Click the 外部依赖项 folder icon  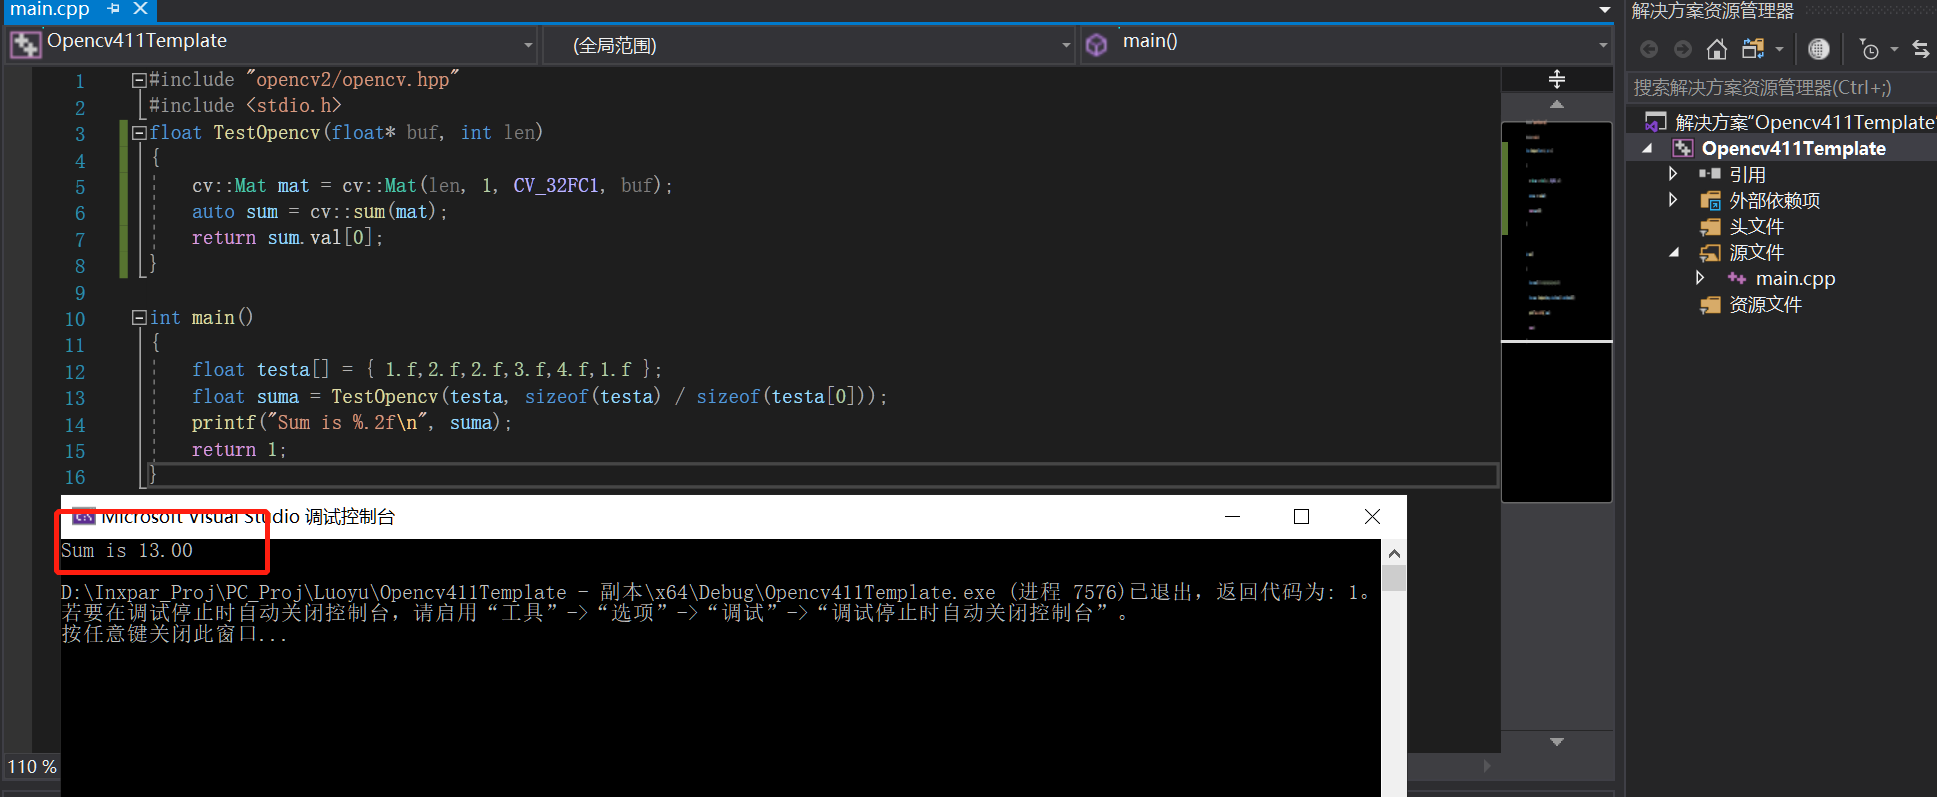coord(1710,200)
